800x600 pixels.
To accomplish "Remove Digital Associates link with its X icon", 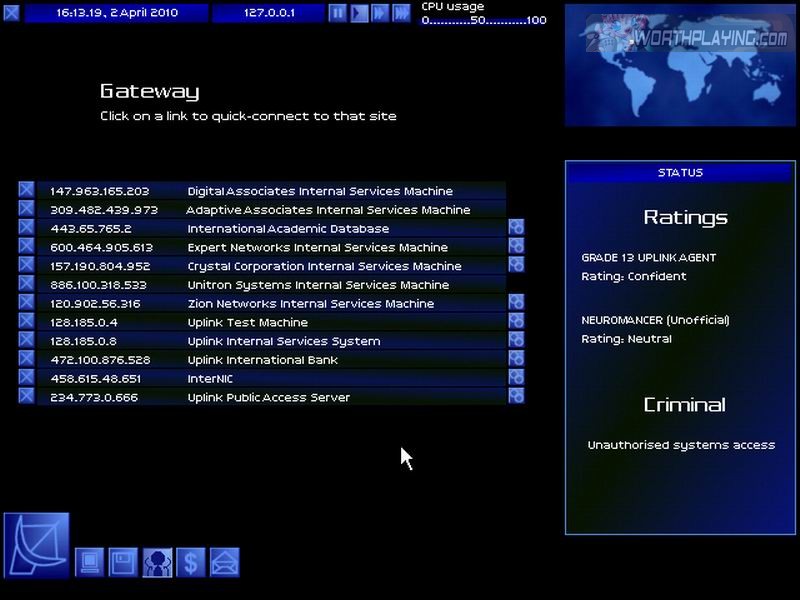I will 26,190.
